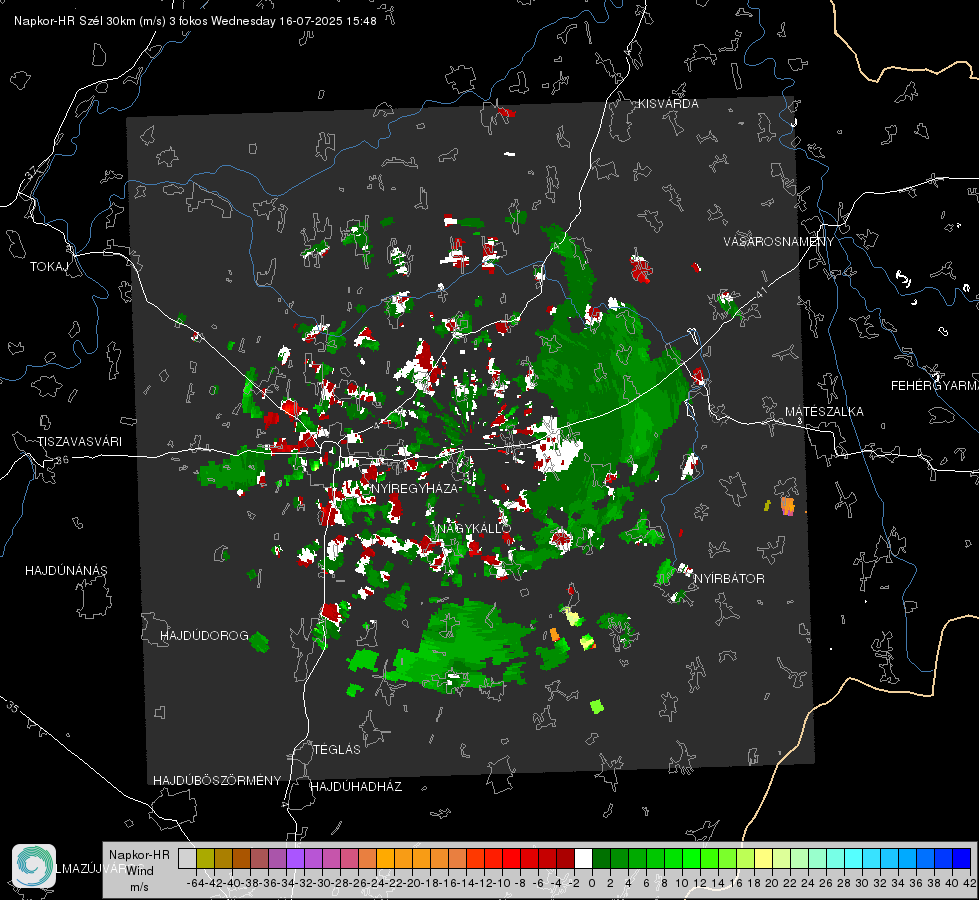Click road number 36 near Tiszavasvári
This screenshot has height=900, width=979.
(62, 460)
